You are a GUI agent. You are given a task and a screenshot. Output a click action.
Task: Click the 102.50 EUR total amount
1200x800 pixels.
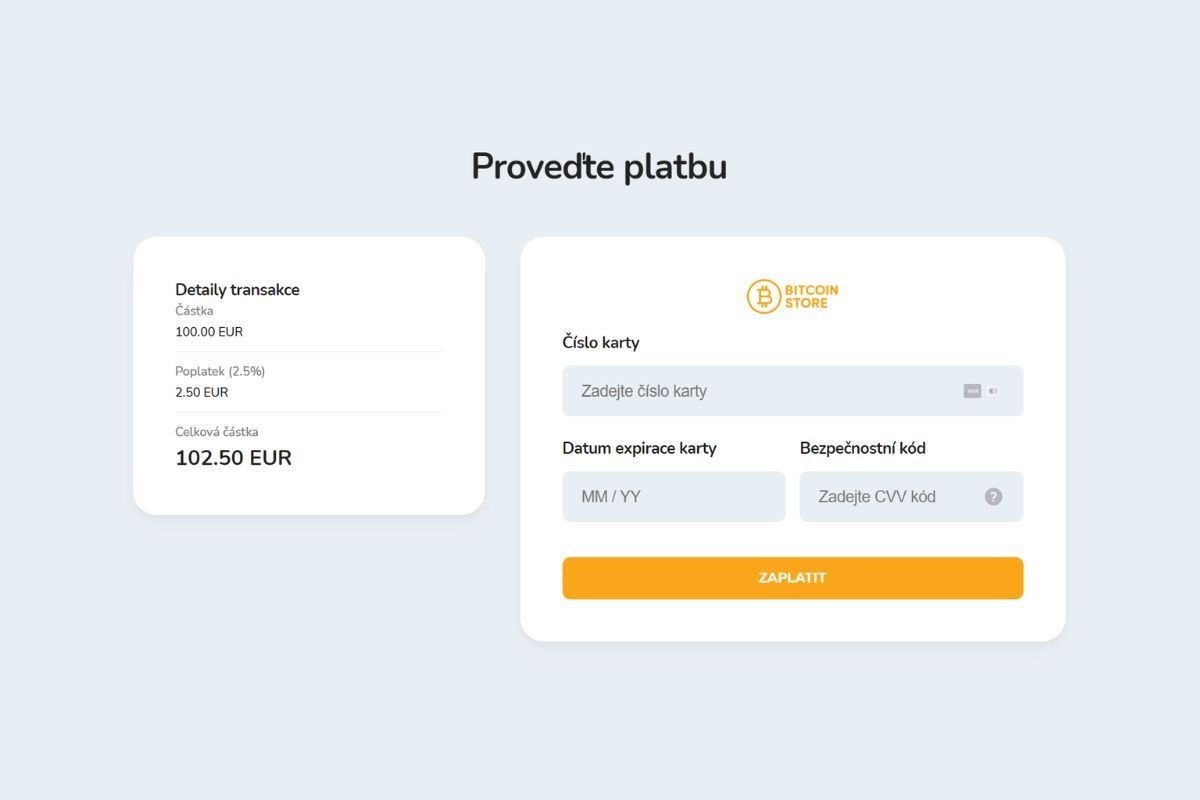[233, 458]
